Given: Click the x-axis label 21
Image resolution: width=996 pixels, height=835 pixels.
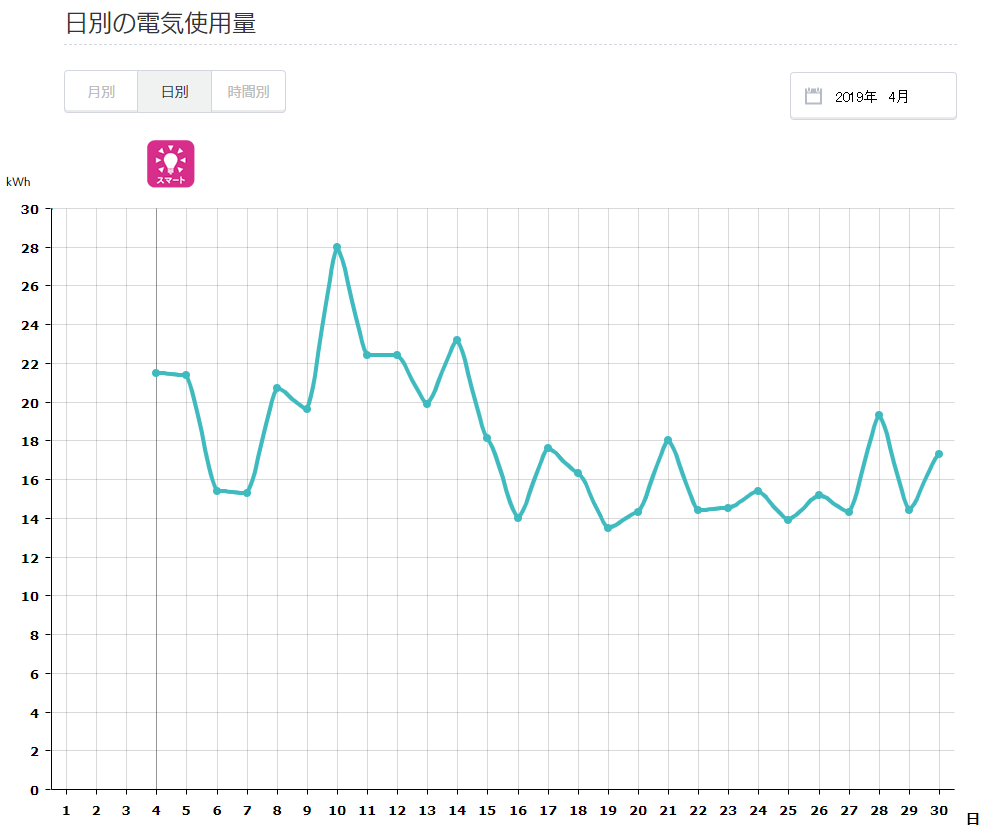Looking at the screenshot, I should [x=668, y=811].
